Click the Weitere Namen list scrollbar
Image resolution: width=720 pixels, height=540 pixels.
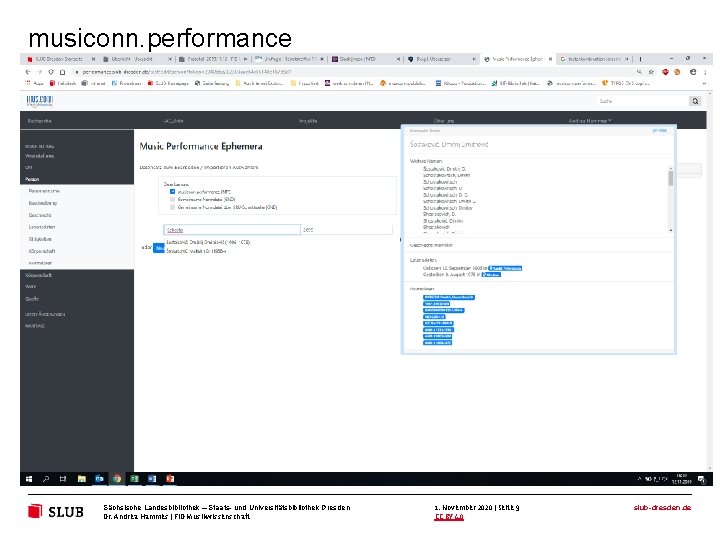[670, 178]
